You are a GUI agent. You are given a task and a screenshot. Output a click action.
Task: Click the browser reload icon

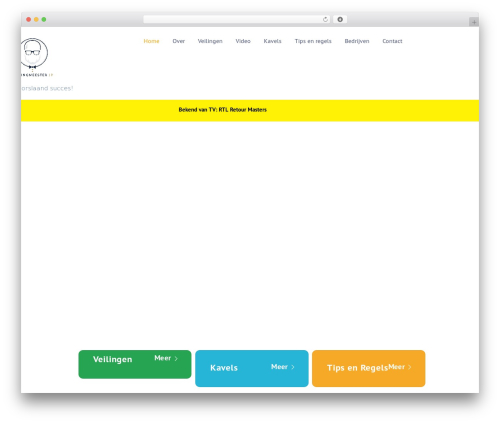click(x=325, y=19)
